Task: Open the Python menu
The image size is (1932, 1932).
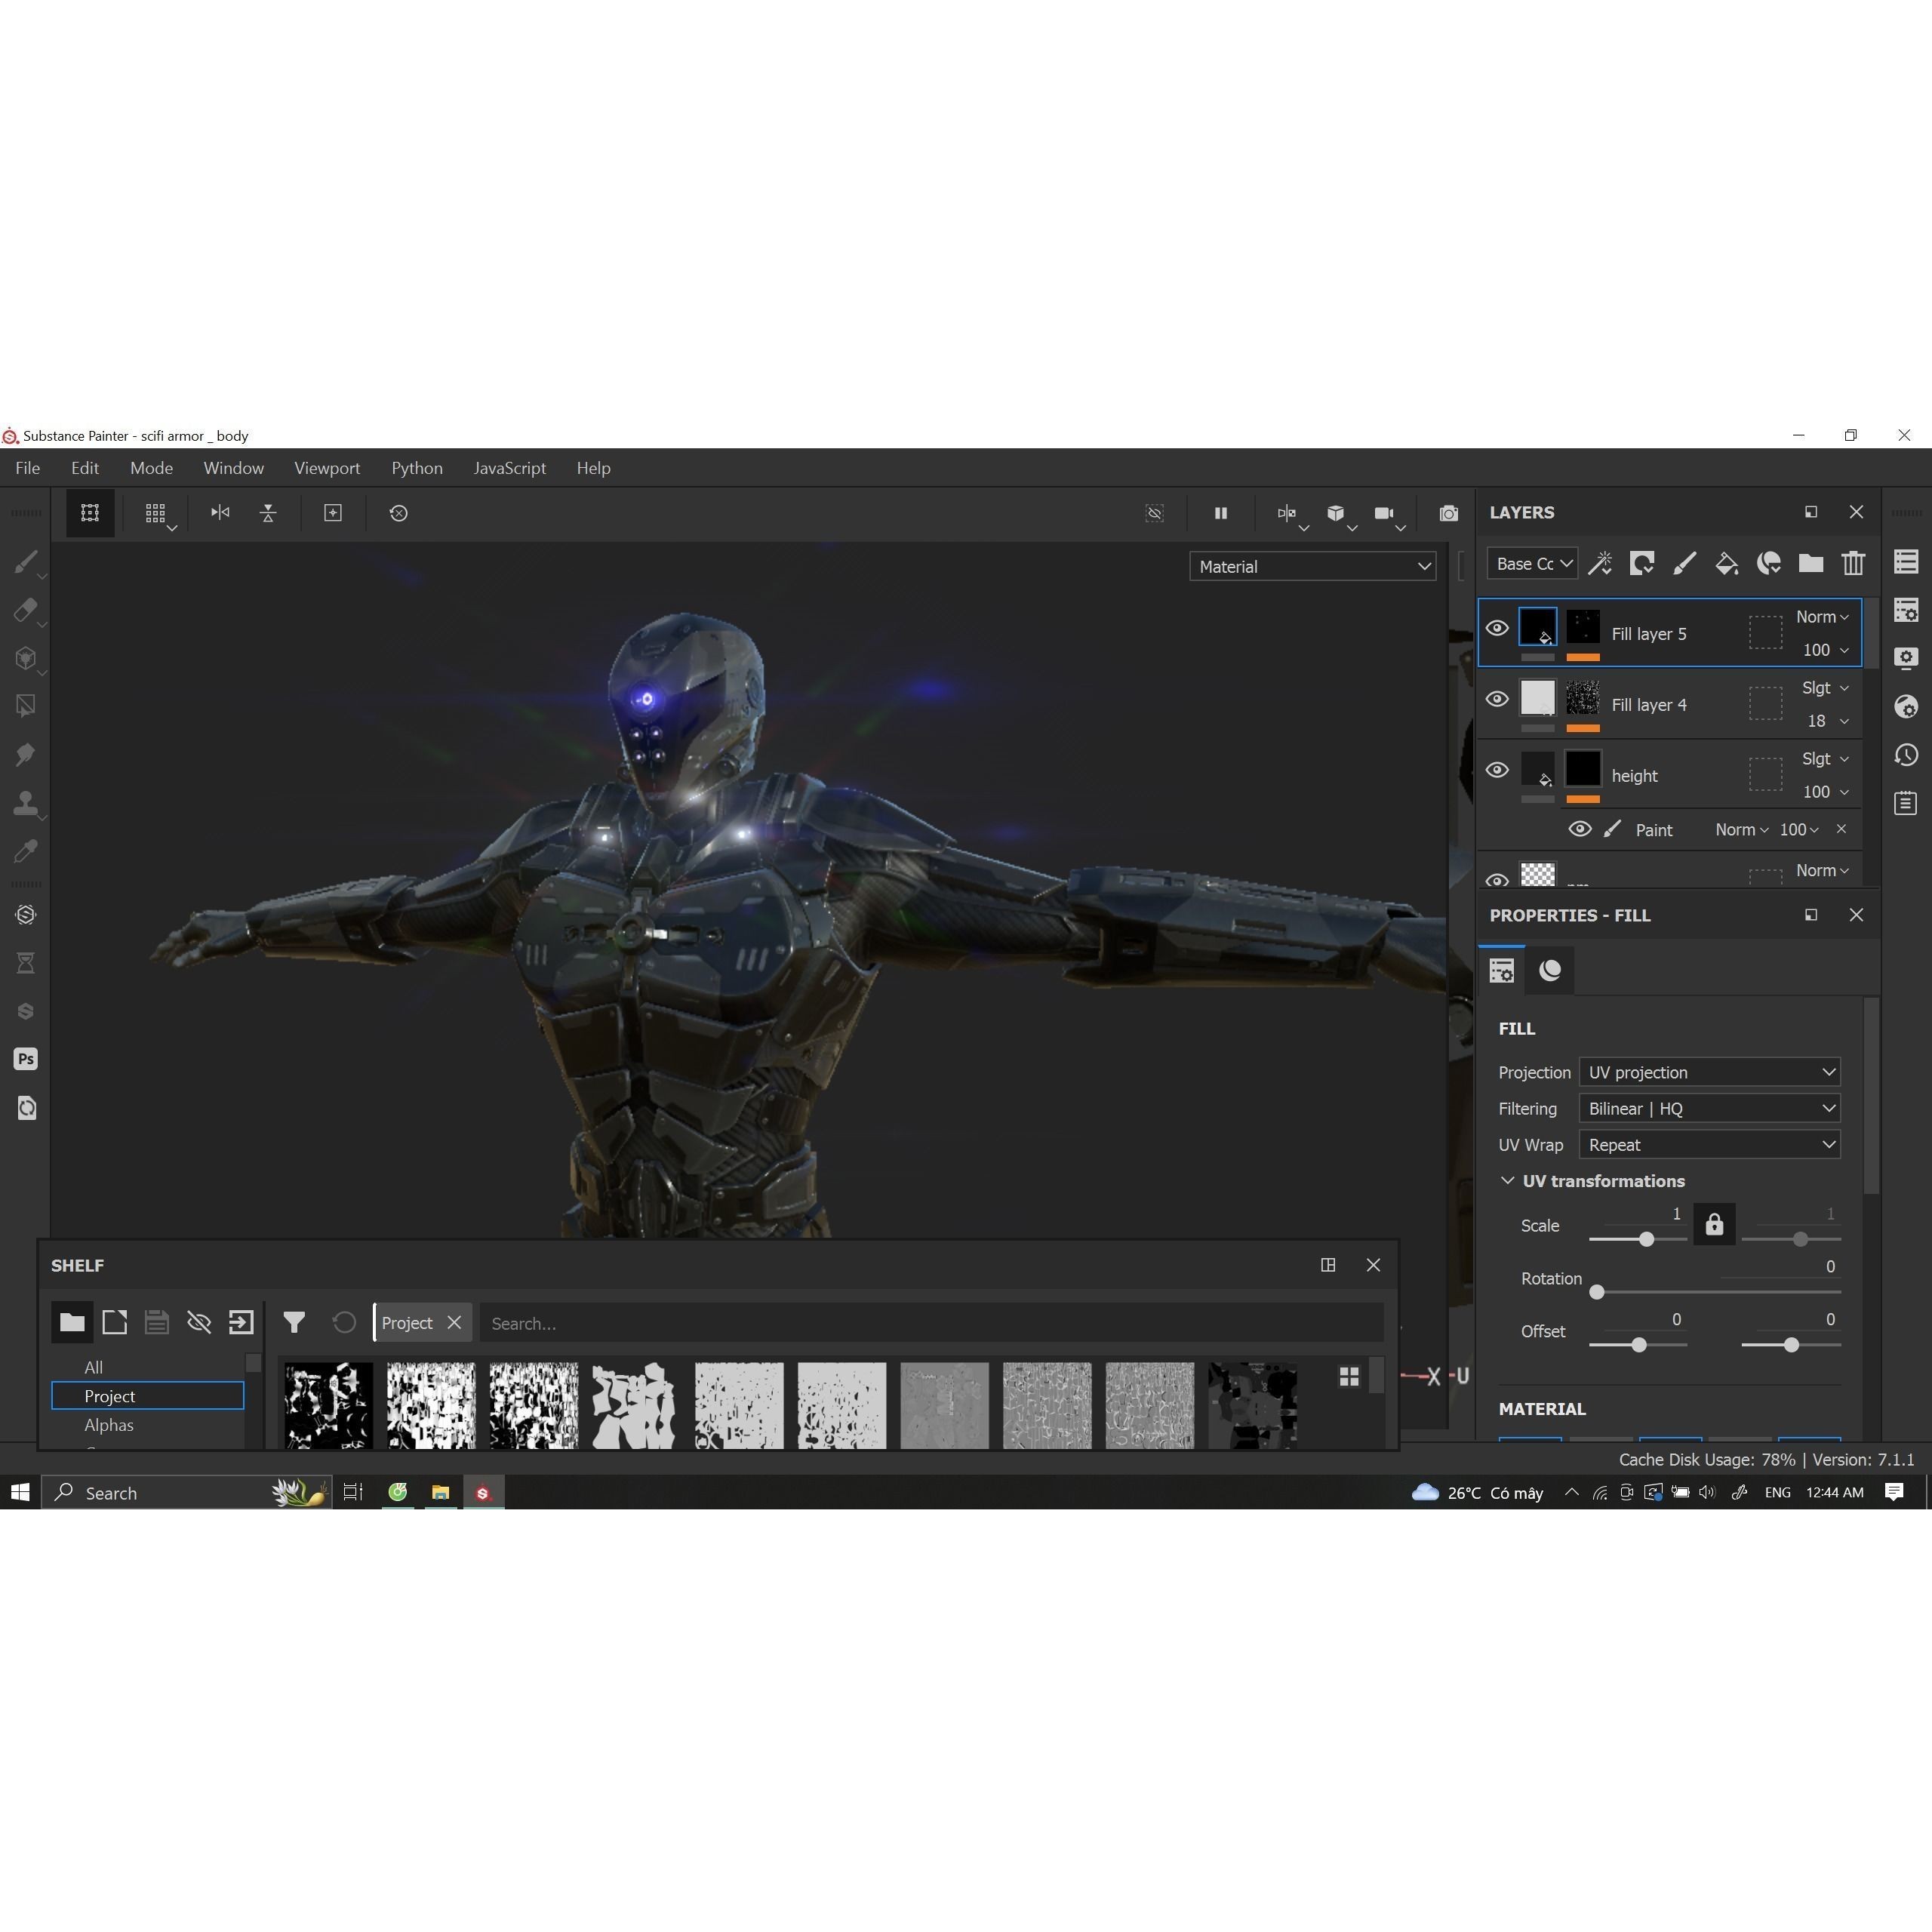Action: click(417, 467)
